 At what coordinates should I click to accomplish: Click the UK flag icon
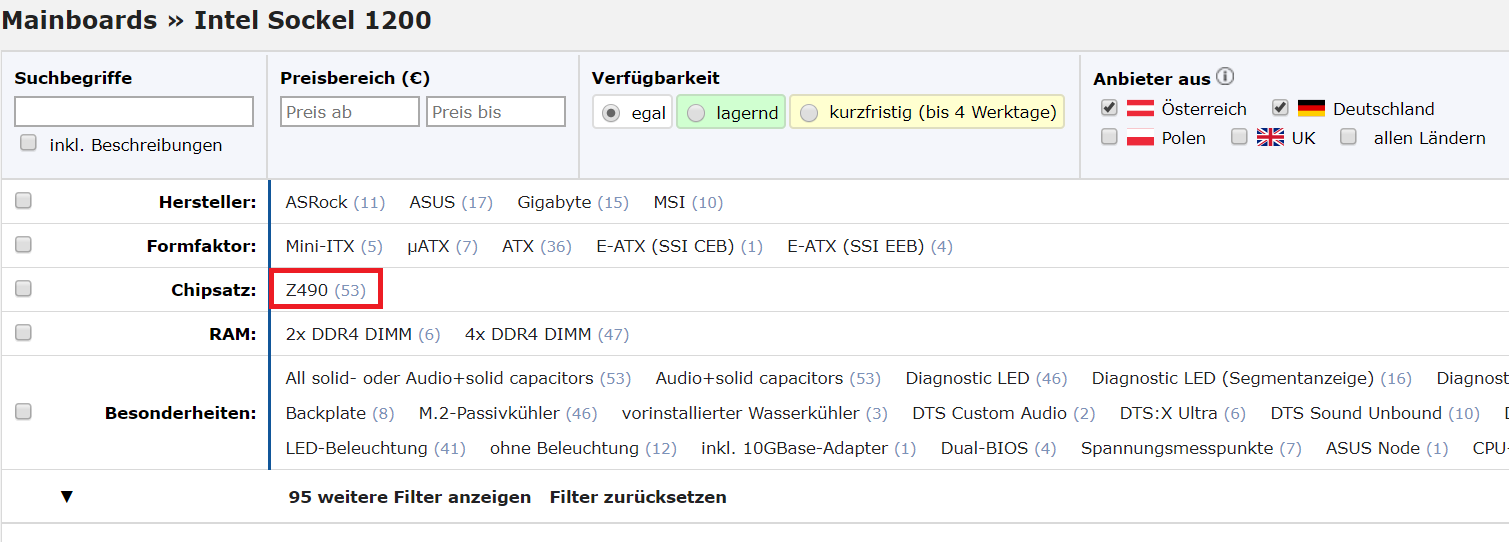click(1270, 138)
